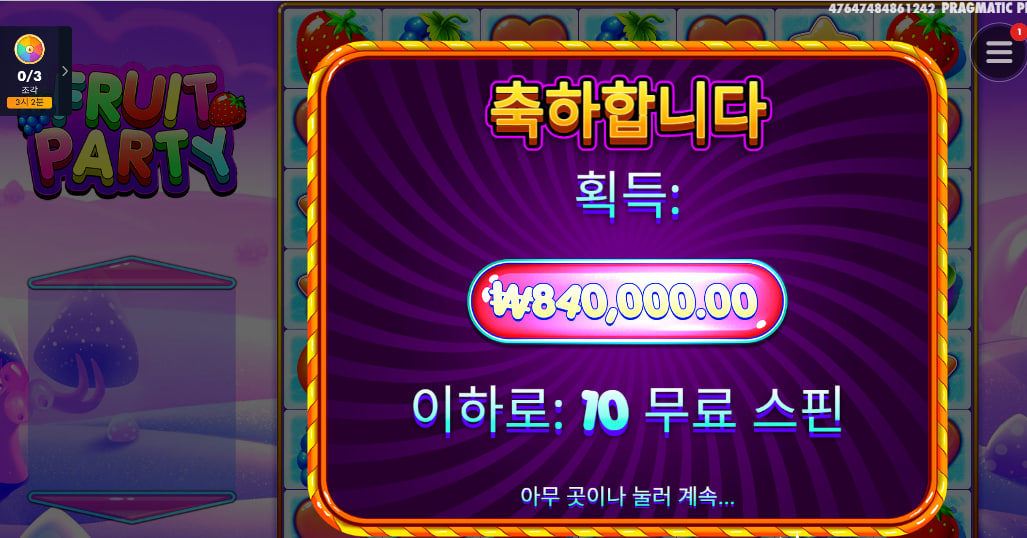Click the 0/3 조각 pieces counter
The width and height of the screenshot is (1027, 538).
pos(29,81)
